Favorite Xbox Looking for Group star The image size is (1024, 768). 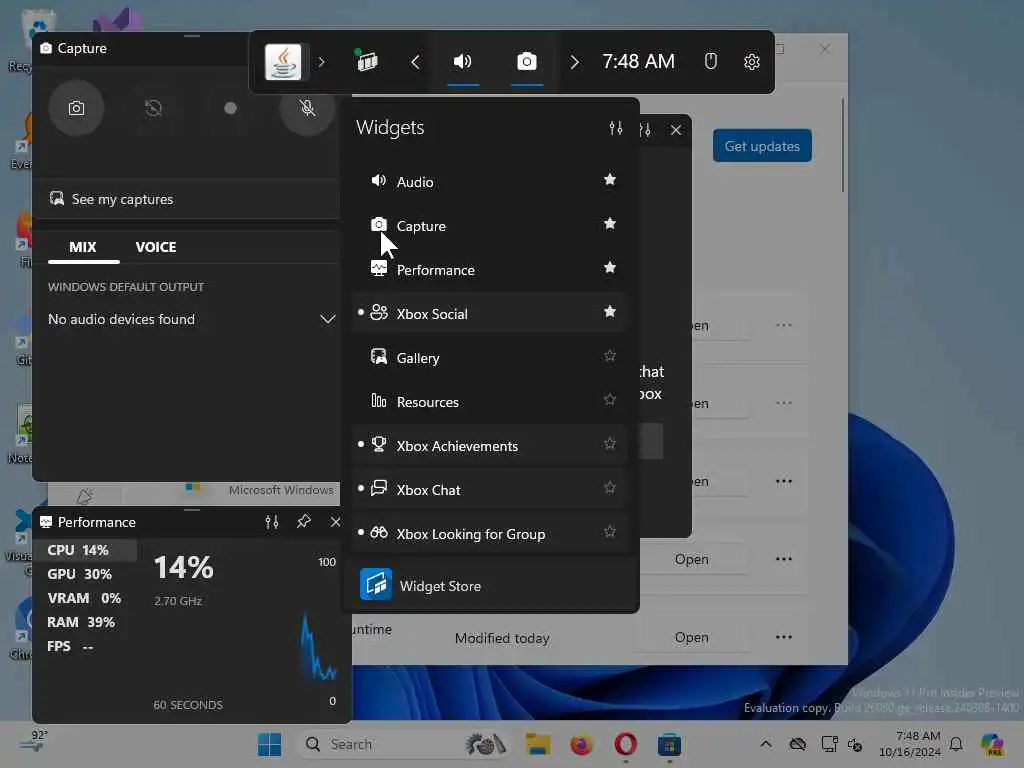click(x=609, y=531)
